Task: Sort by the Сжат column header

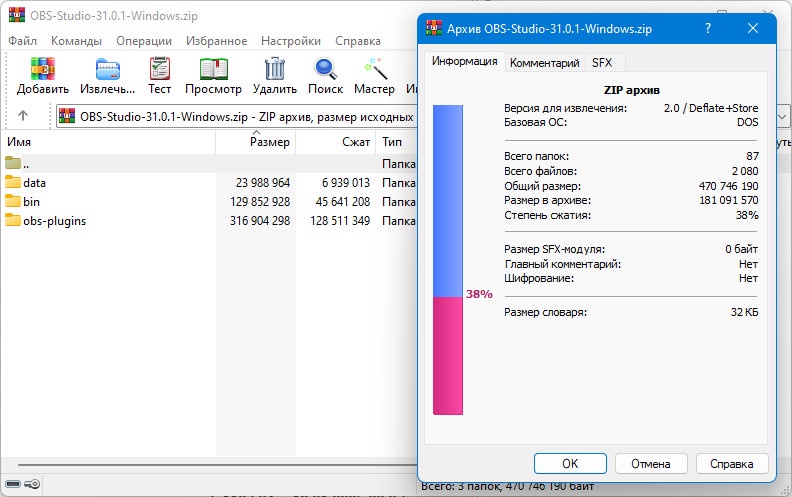Action: (x=335, y=142)
